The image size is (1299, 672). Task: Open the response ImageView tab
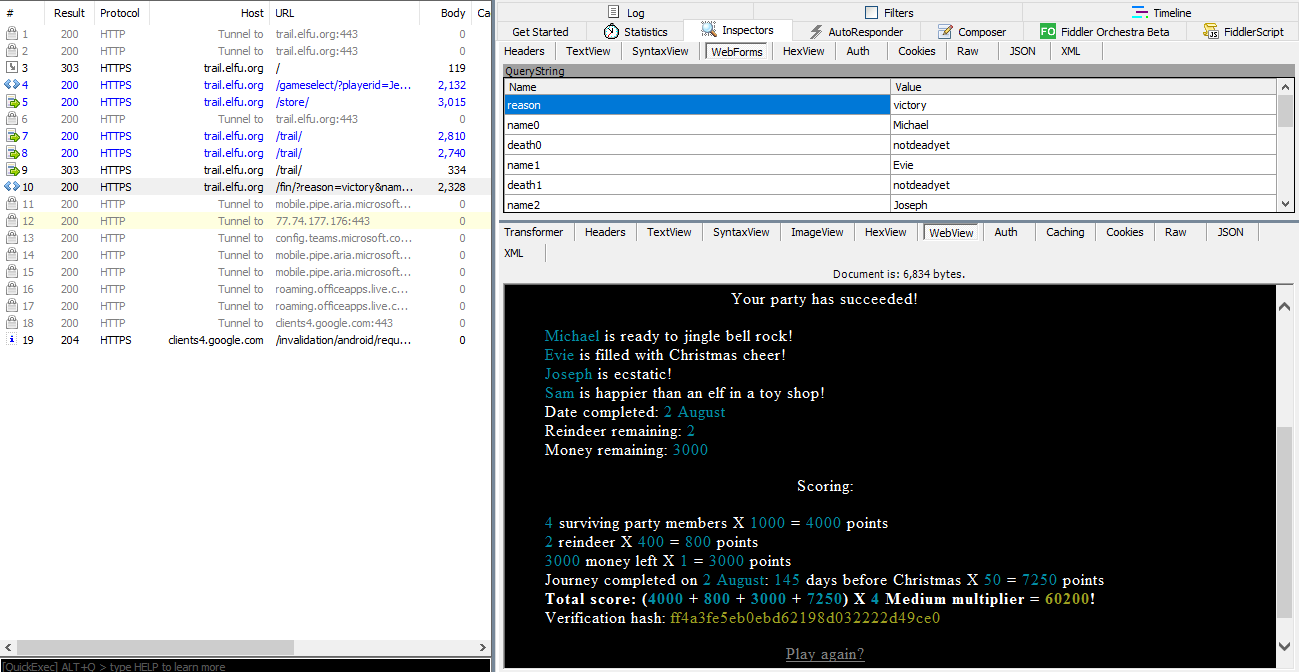pos(817,232)
